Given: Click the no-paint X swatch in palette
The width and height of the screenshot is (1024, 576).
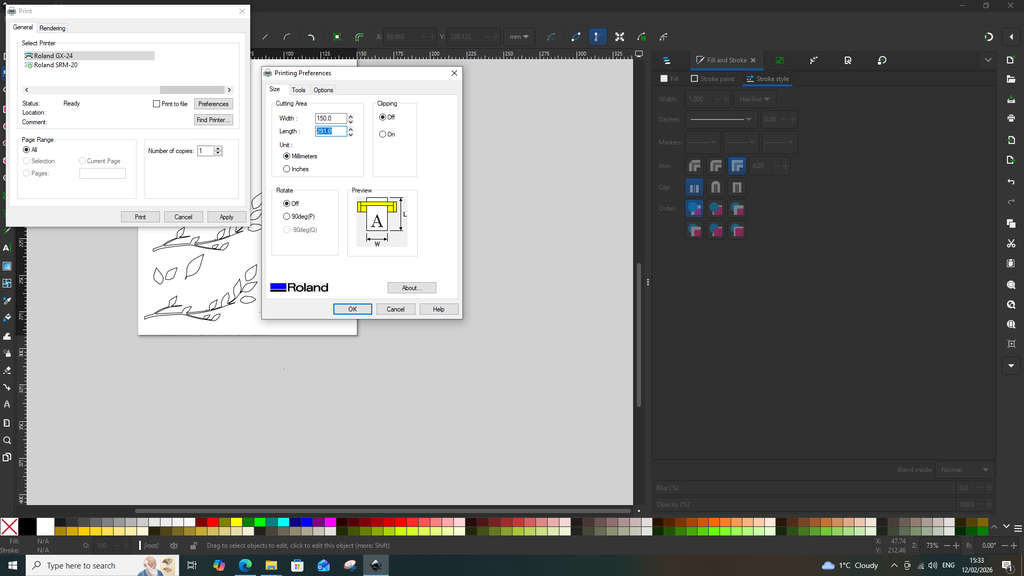Looking at the screenshot, I should click(x=9, y=526).
